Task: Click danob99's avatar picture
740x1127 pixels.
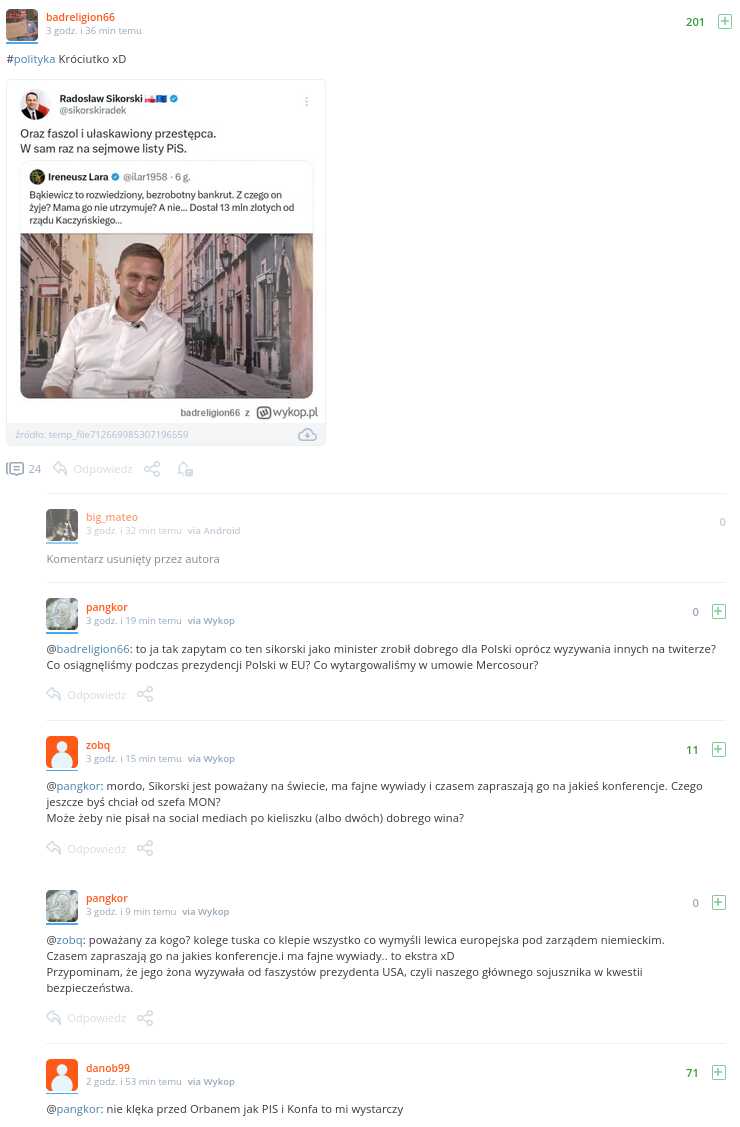Action: (x=62, y=1075)
